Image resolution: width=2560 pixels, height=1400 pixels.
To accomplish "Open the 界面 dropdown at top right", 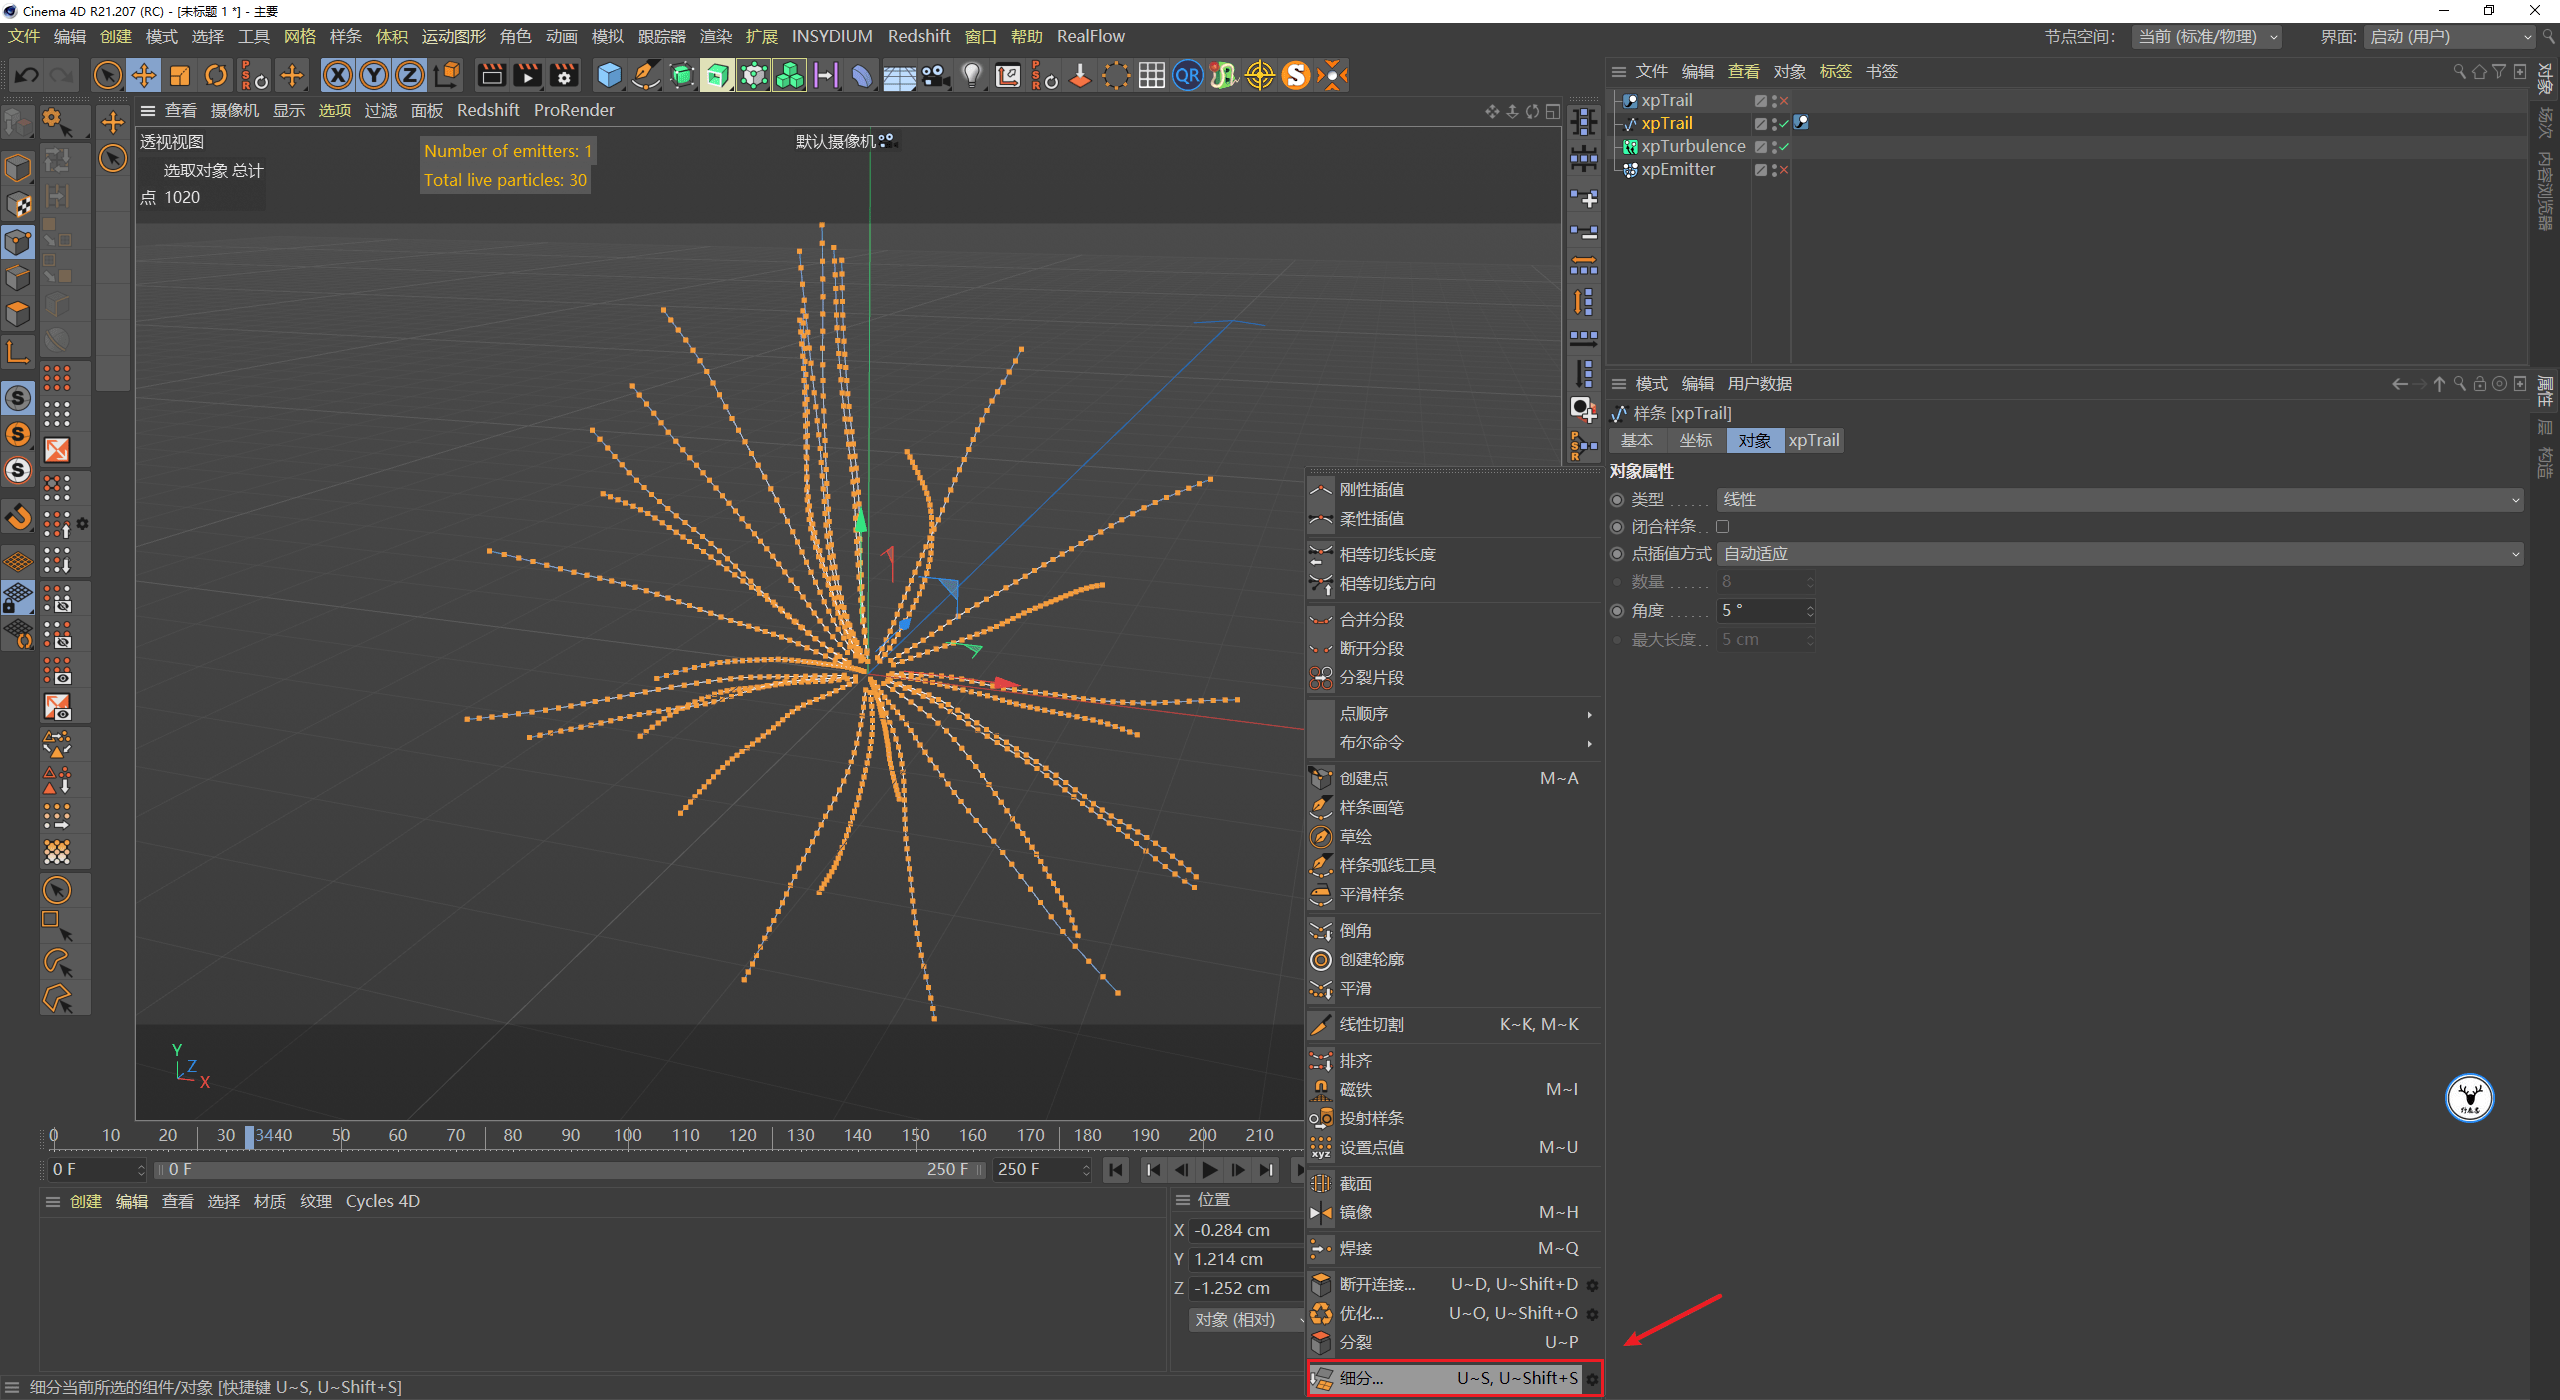I will pyautogui.click(x=2448, y=37).
